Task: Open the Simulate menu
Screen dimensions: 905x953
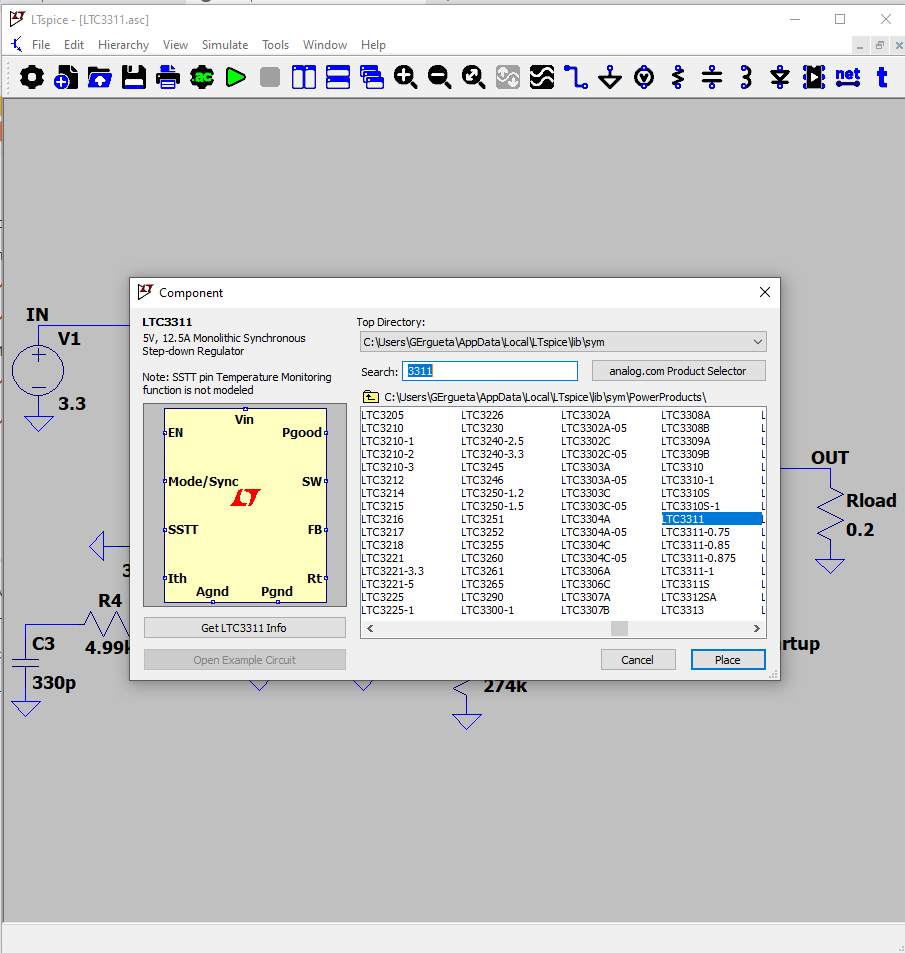Action: point(225,45)
